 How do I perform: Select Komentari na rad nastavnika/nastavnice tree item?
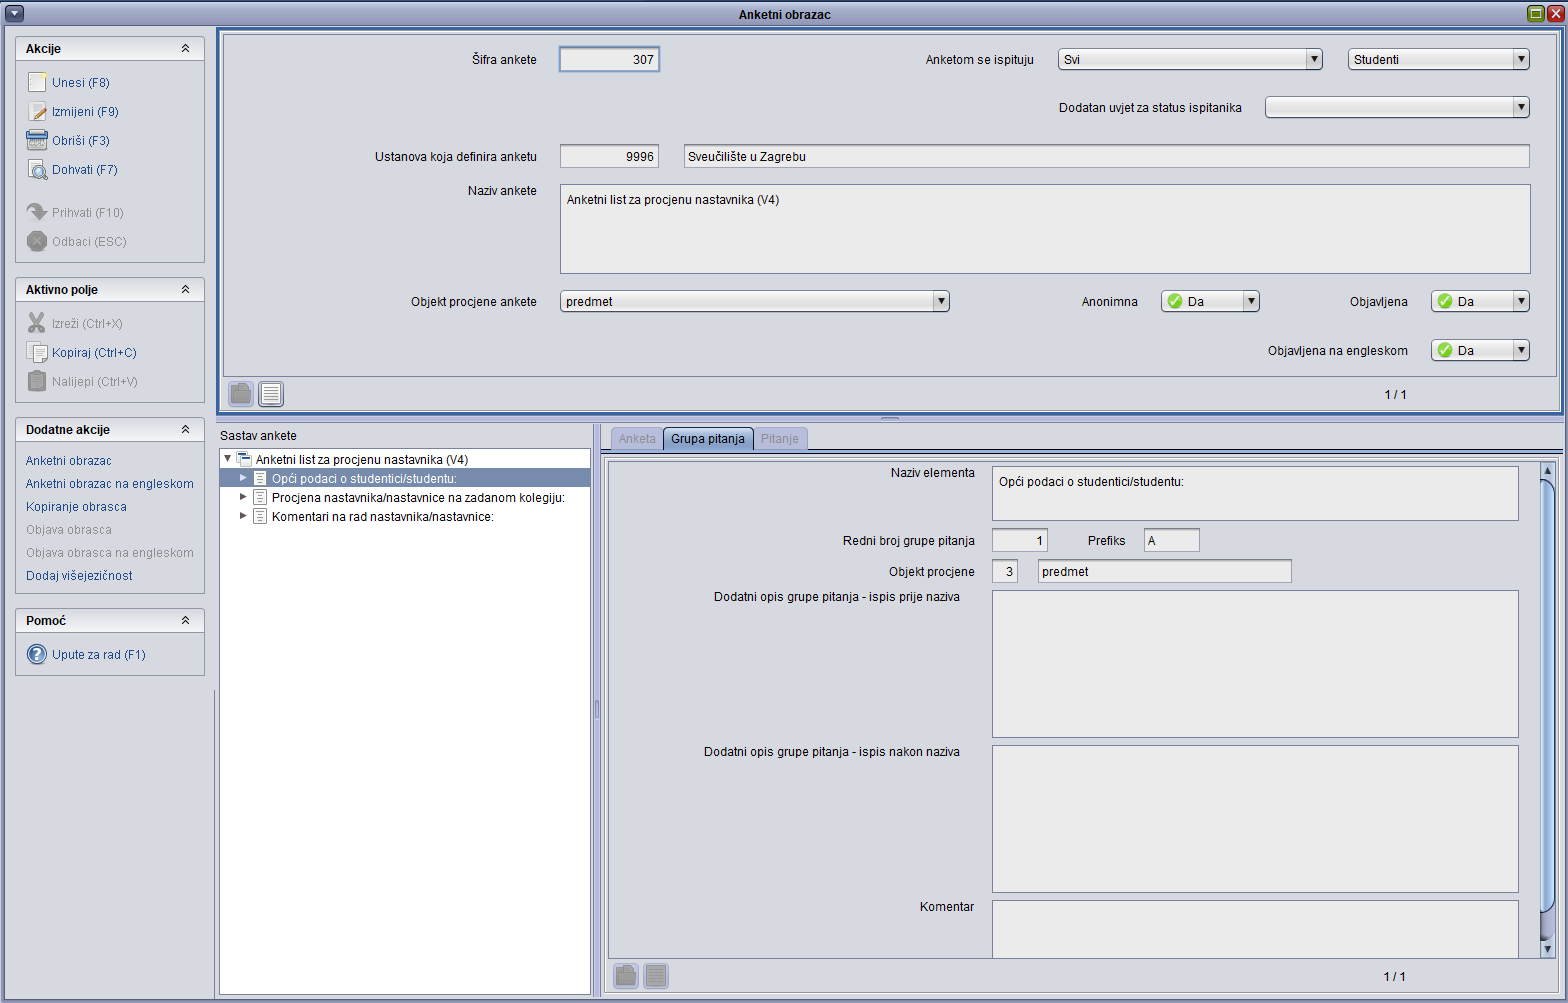382,517
